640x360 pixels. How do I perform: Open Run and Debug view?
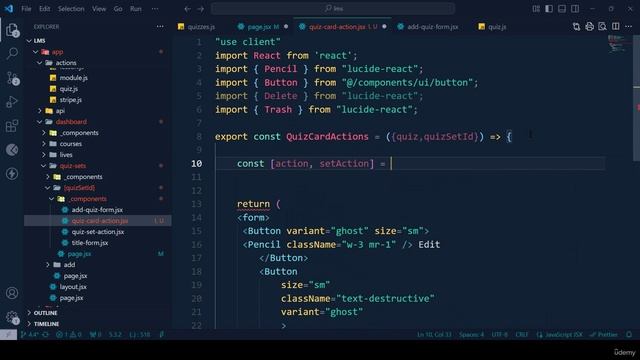pyautogui.click(x=12, y=102)
